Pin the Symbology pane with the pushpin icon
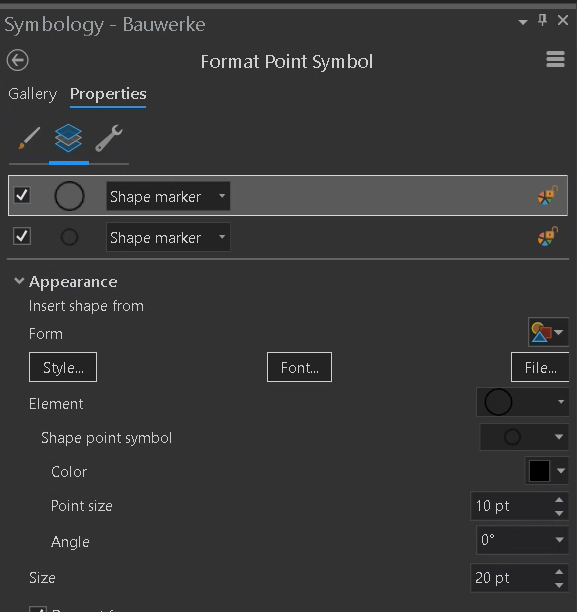 pos(542,20)
